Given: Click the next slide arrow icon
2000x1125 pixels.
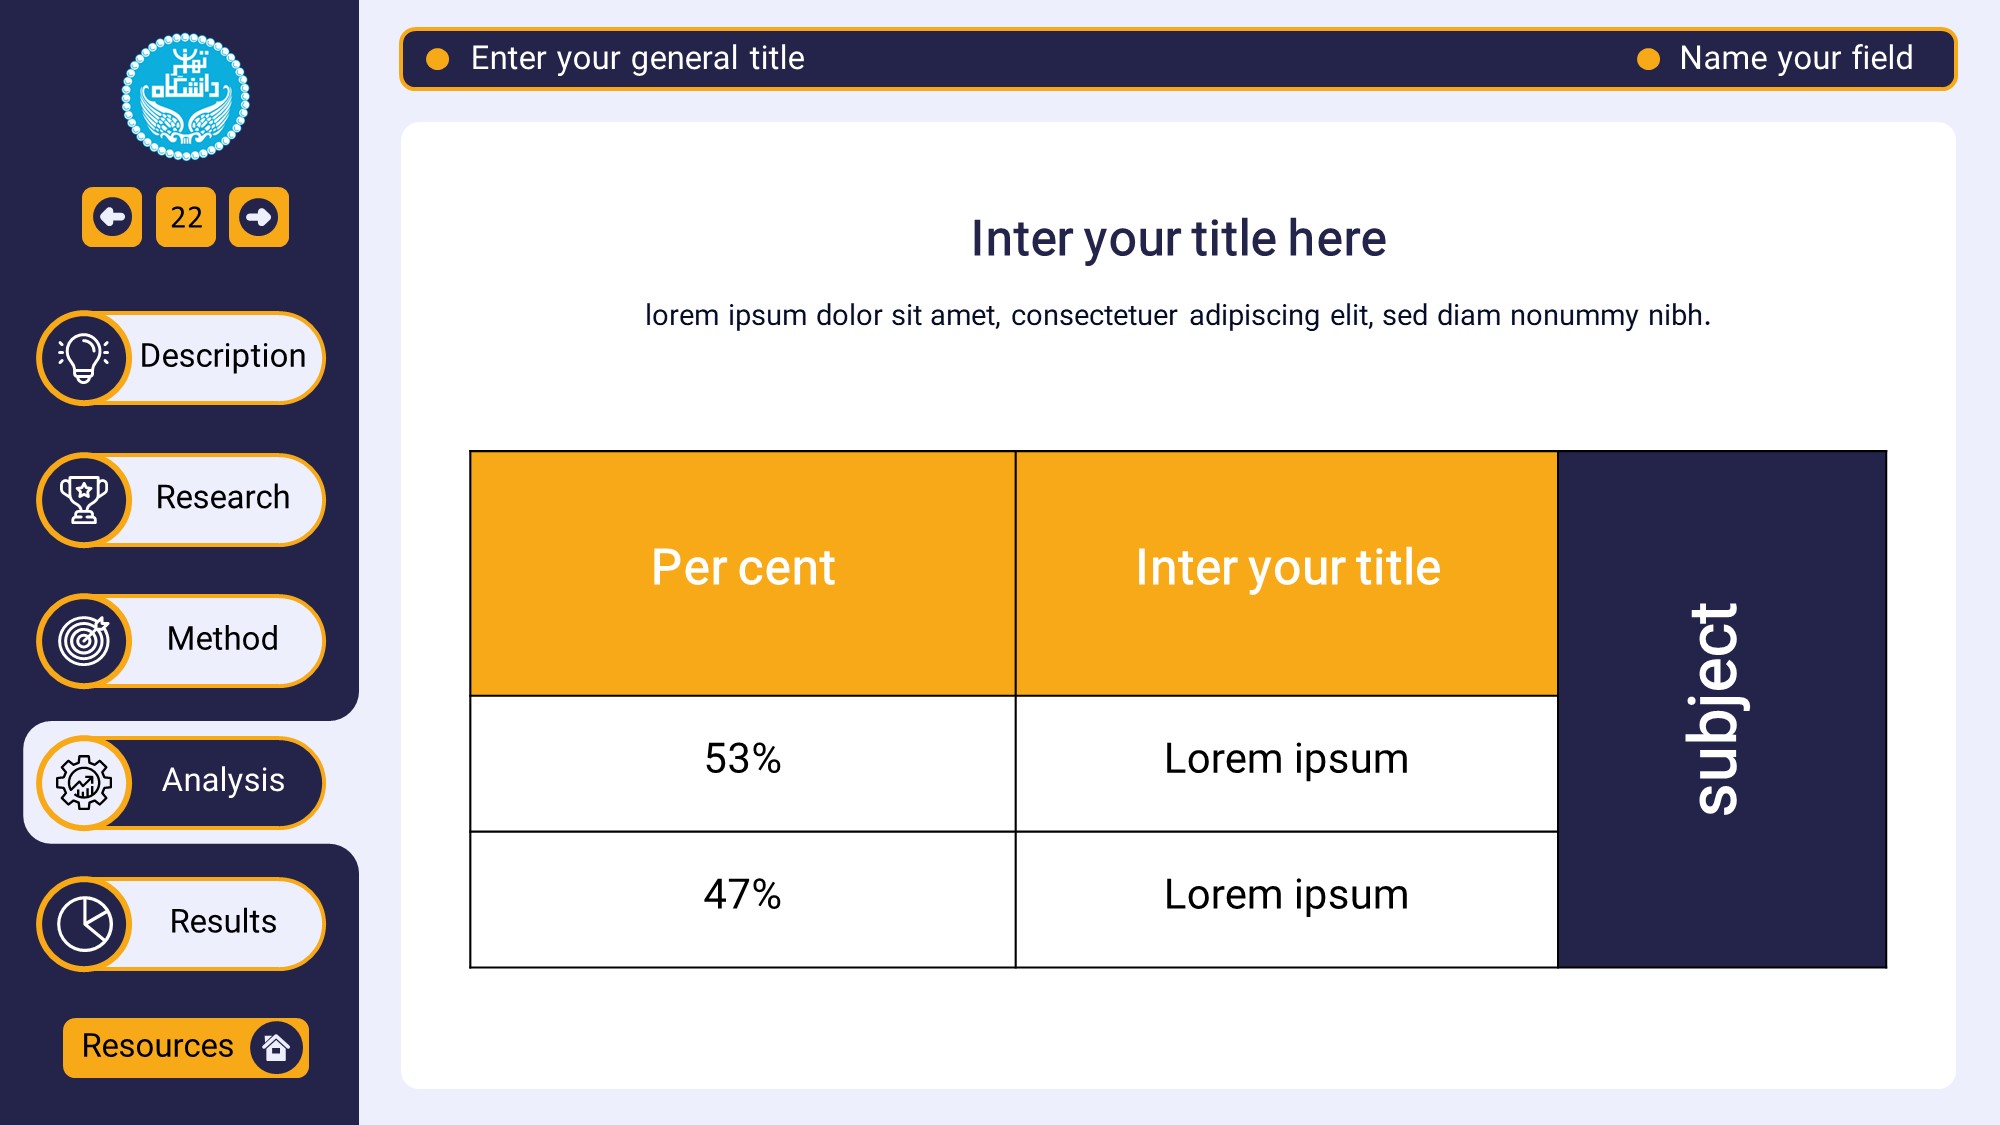Looking at the screenshot, I should [259, 217].
